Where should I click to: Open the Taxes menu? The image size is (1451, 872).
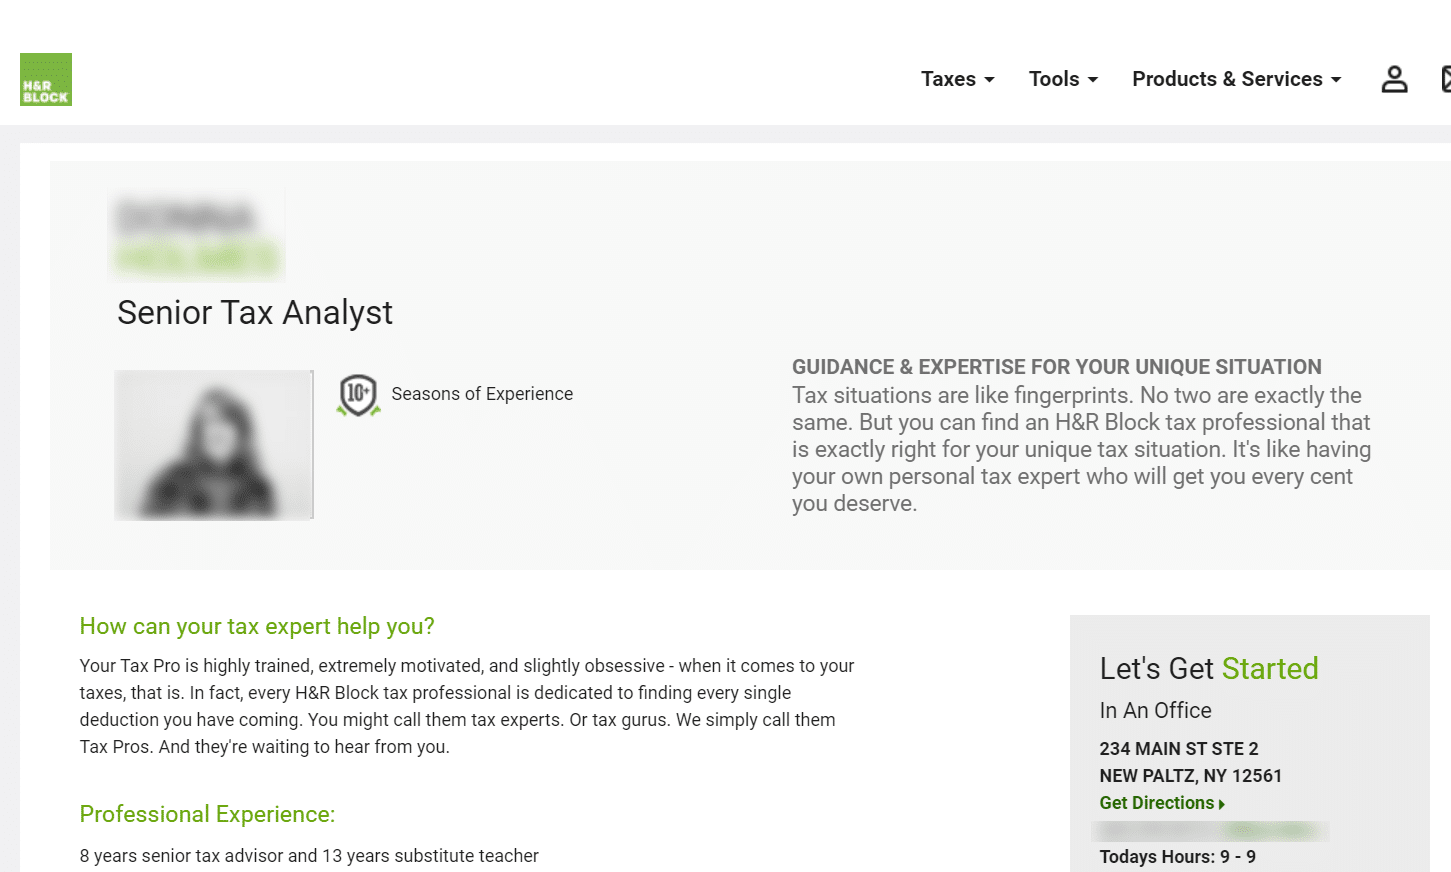tap(957, 79)
